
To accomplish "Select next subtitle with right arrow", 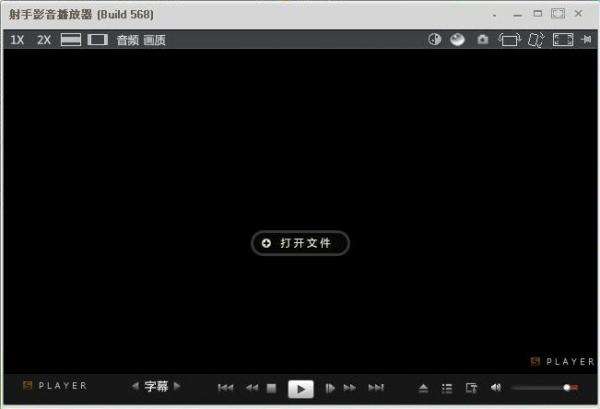I will point(177,386).
